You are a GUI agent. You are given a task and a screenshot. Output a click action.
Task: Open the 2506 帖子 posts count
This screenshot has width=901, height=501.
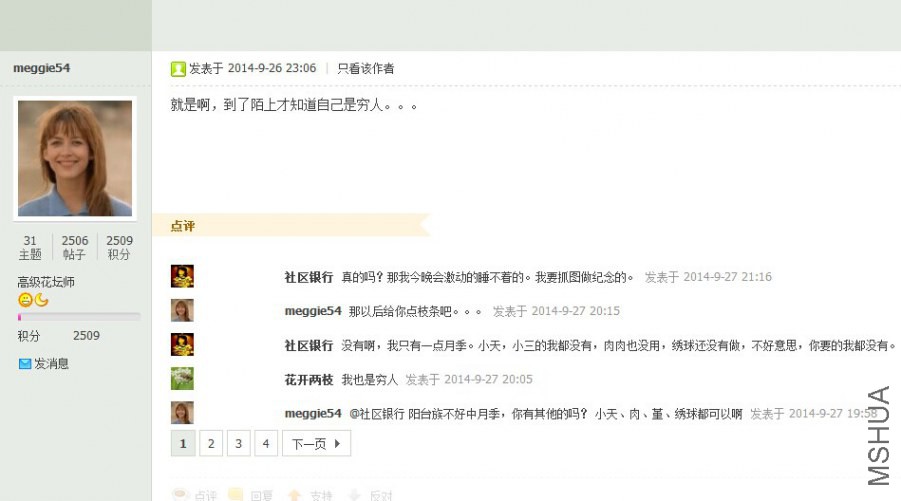click(75, 248)
